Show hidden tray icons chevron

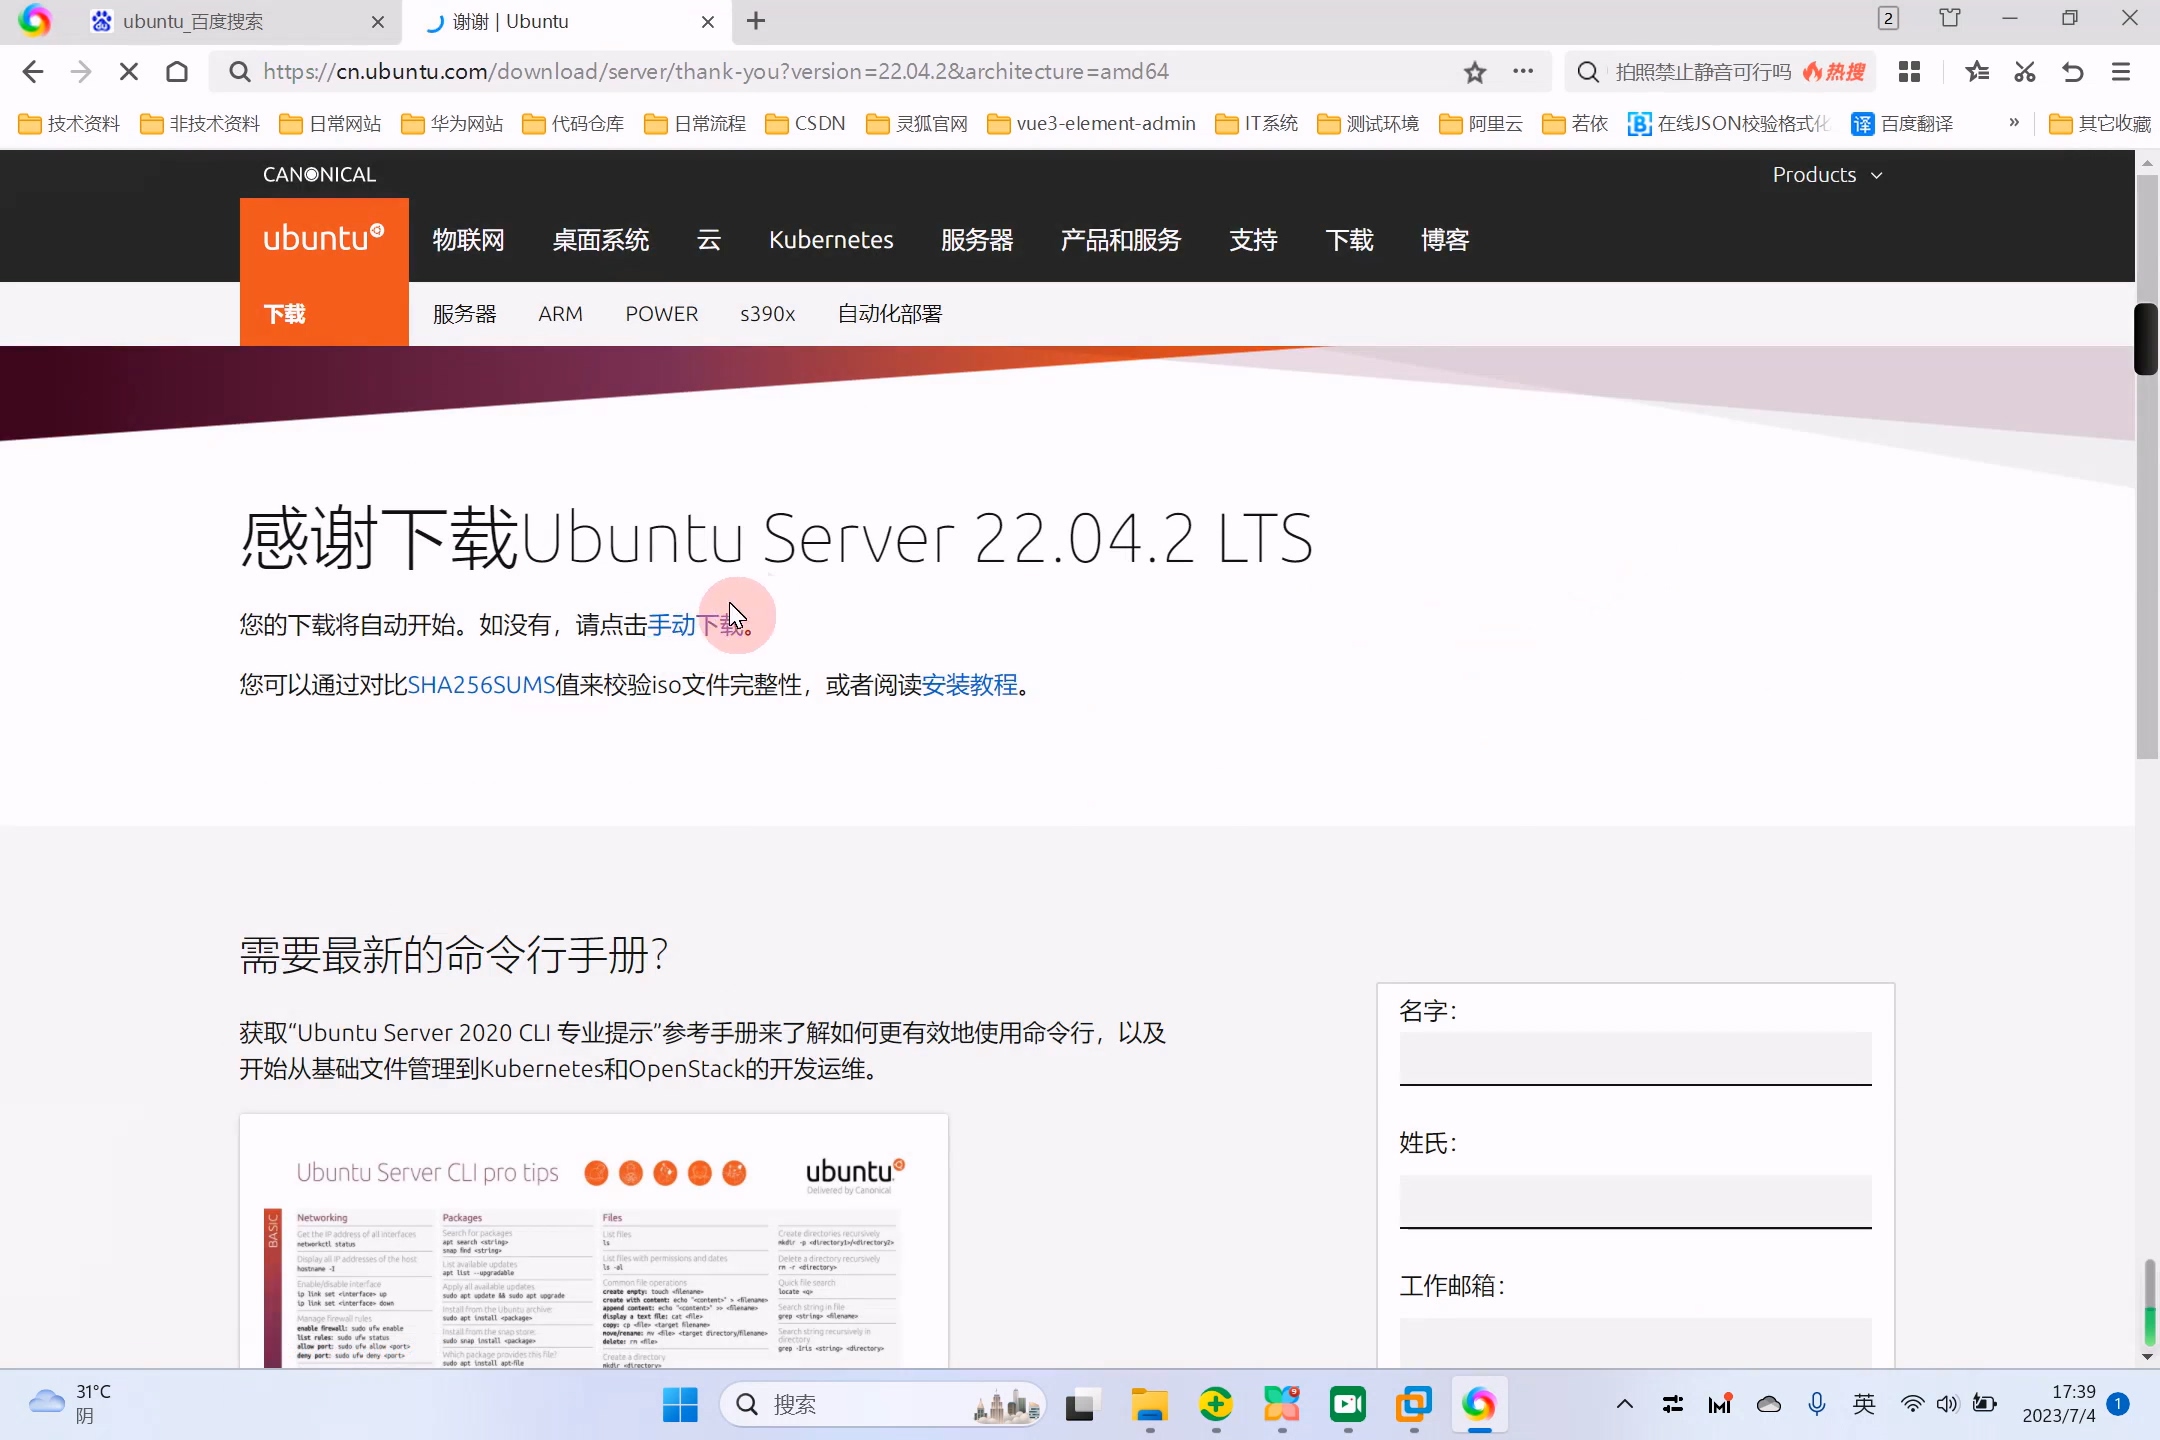point(1625,1404)
